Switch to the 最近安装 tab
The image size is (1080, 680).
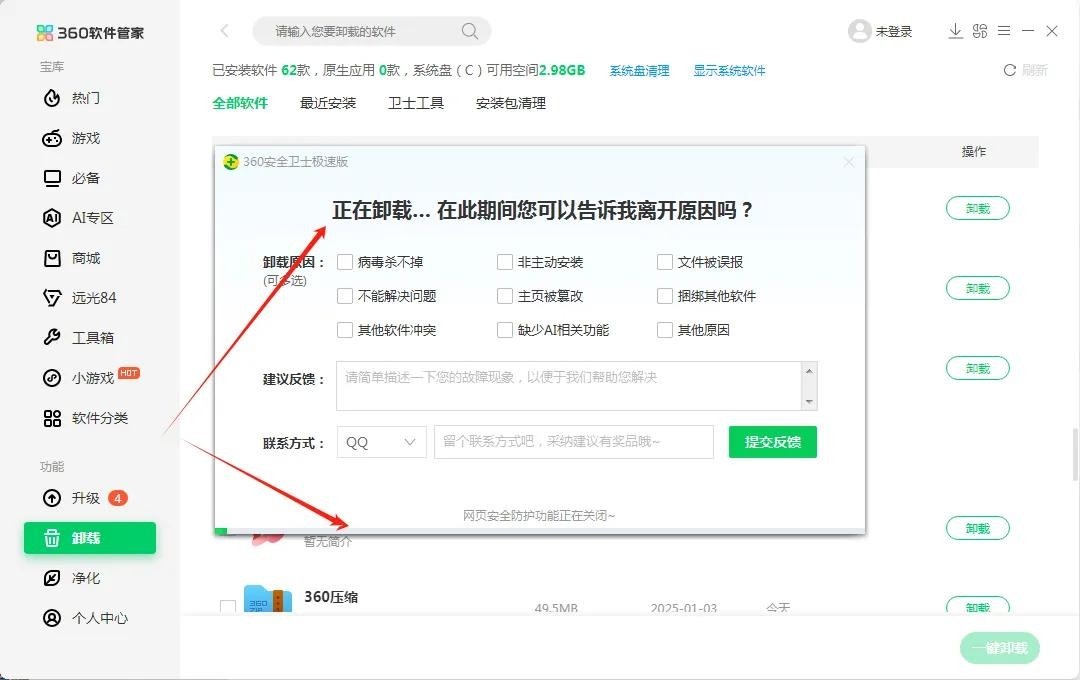tap(328, 103)
